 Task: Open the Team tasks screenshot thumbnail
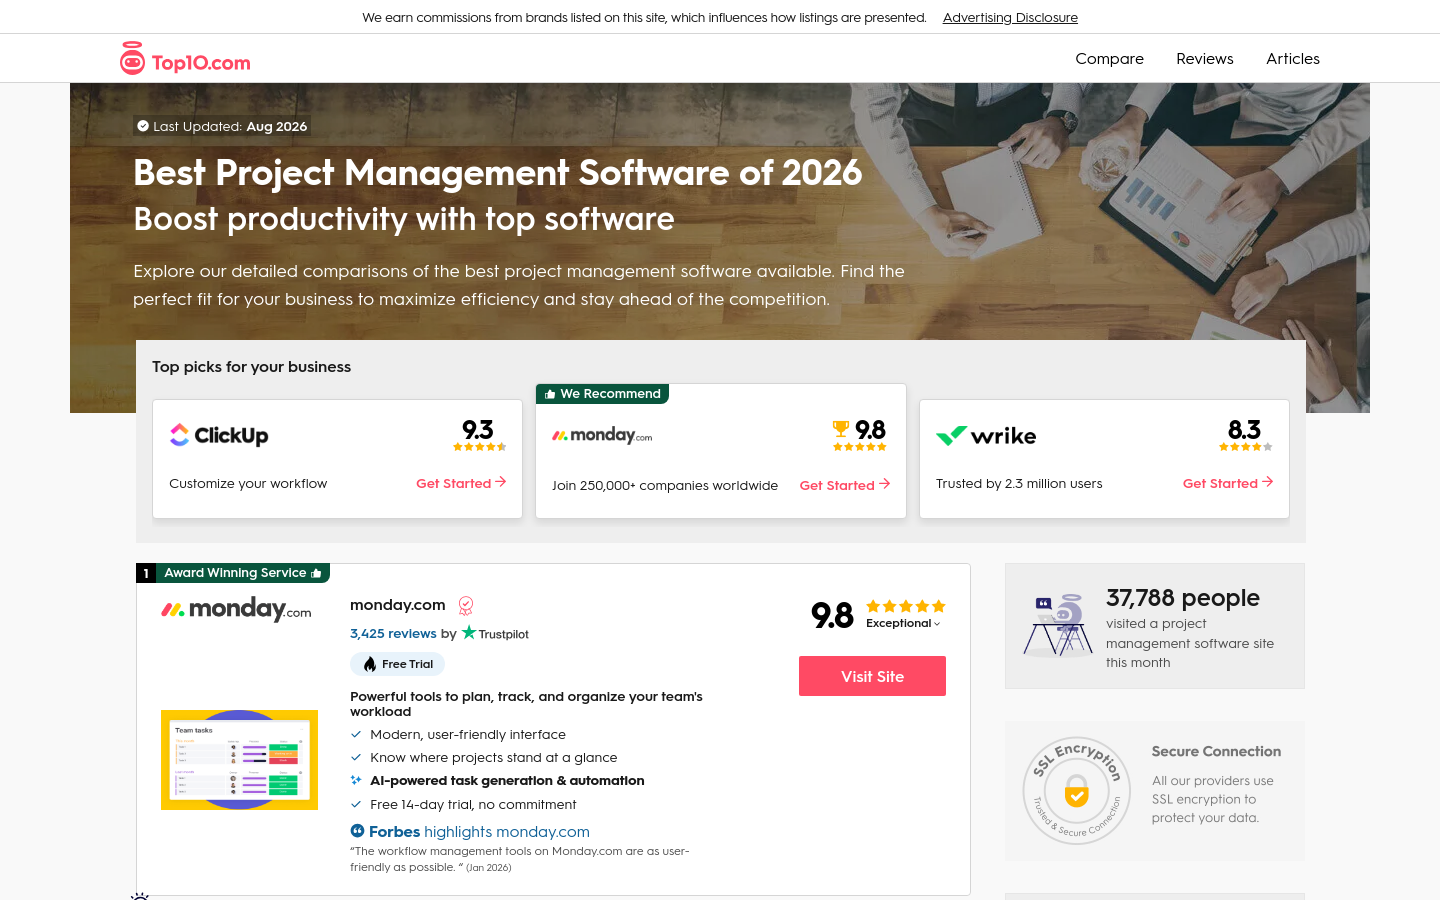pos(239,760)
